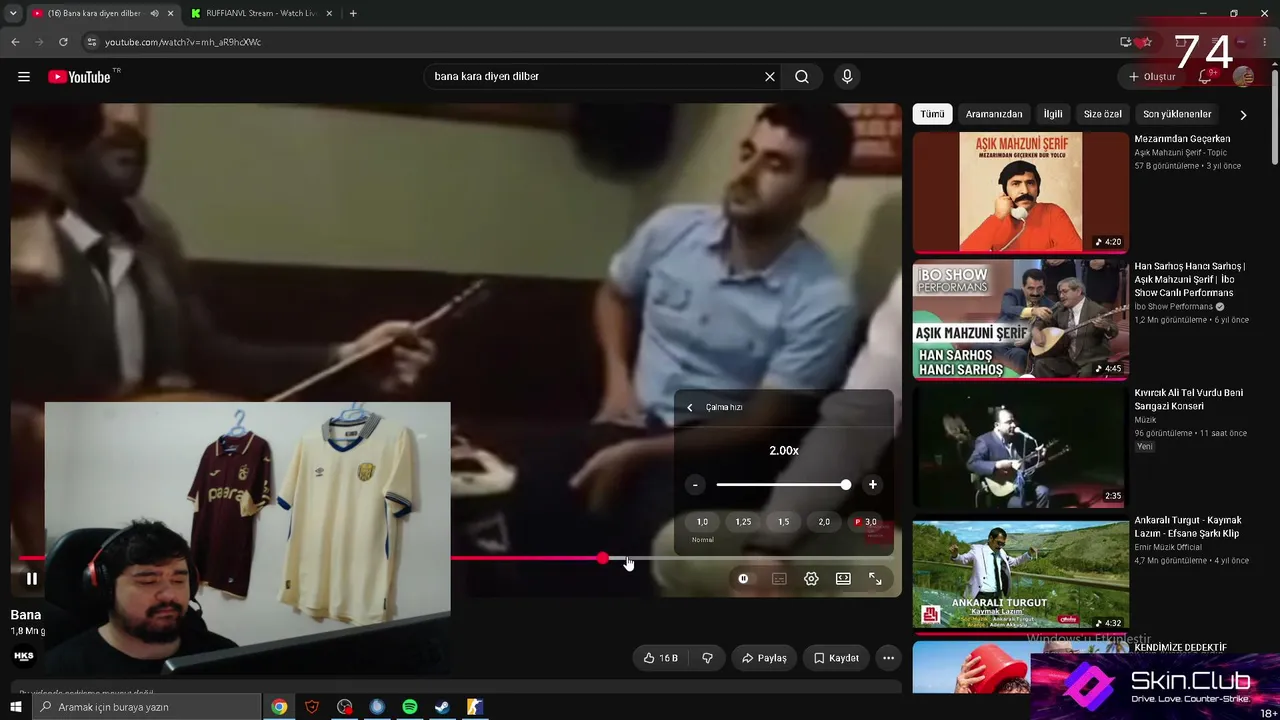
Task: Like the video with 16 B
Action: click(x=661, y=658)
